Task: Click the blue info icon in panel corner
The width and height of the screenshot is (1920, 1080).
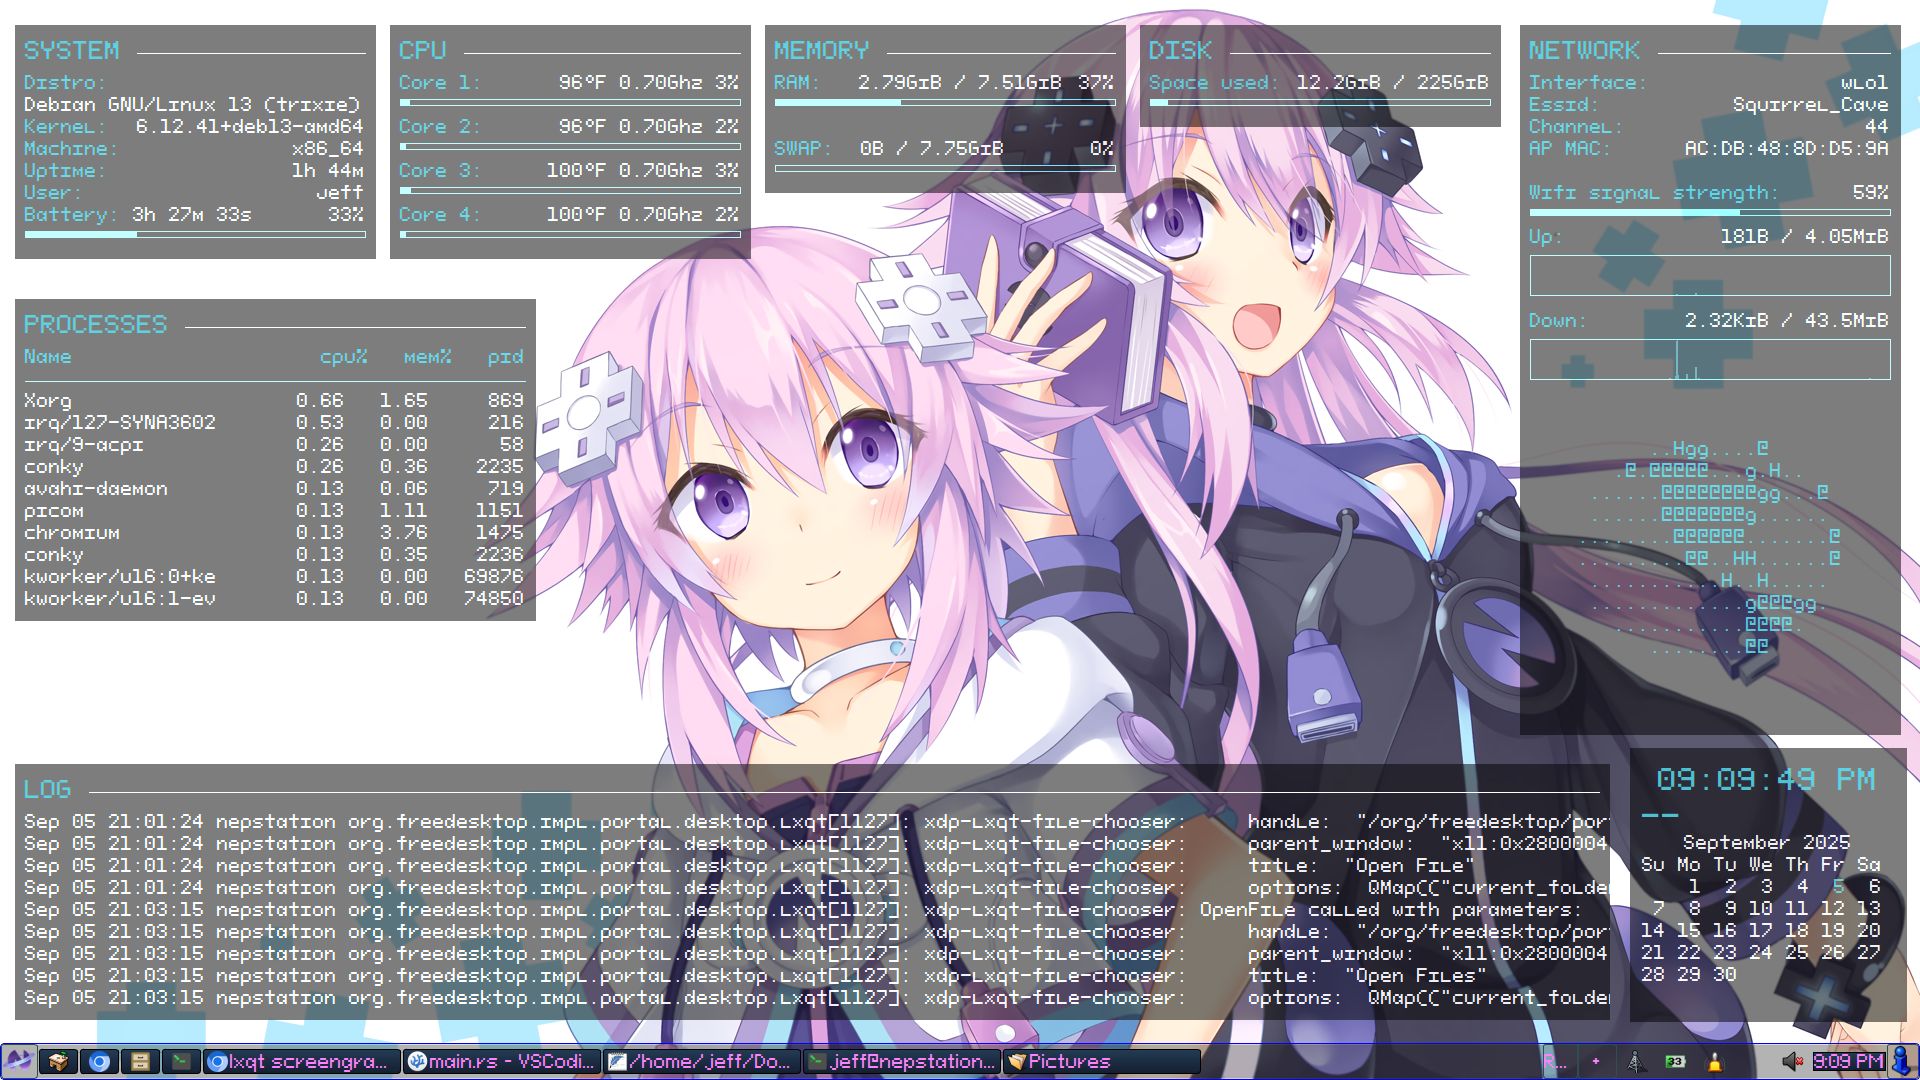Action: 1902,1061
